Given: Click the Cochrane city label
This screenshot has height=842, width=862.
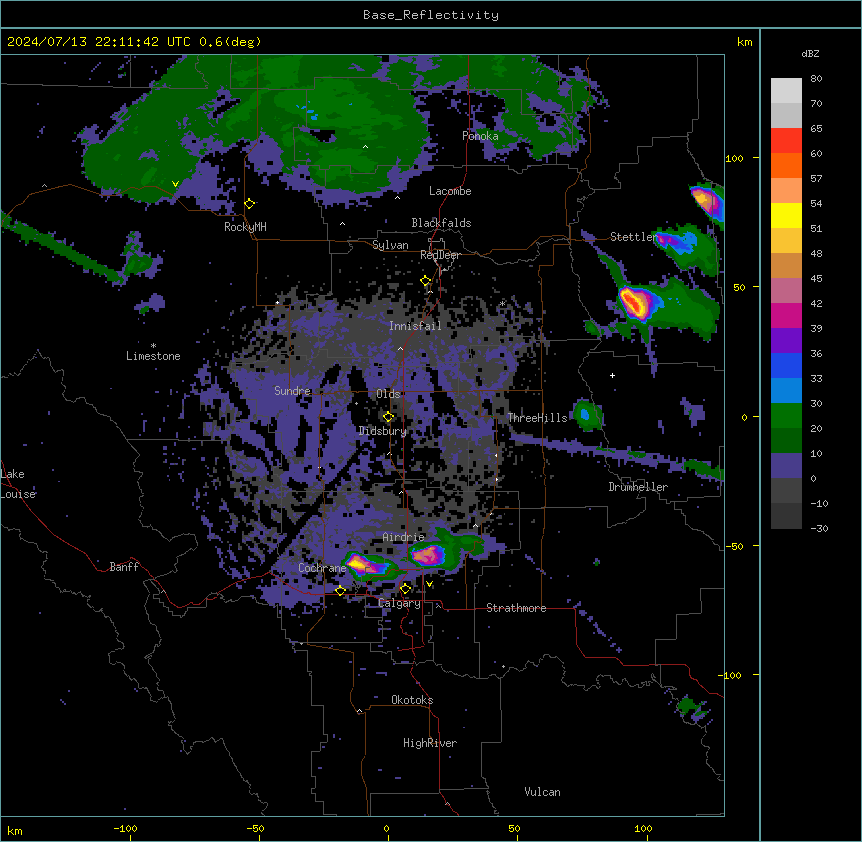Looking at the screenshot, I should 322,568.
